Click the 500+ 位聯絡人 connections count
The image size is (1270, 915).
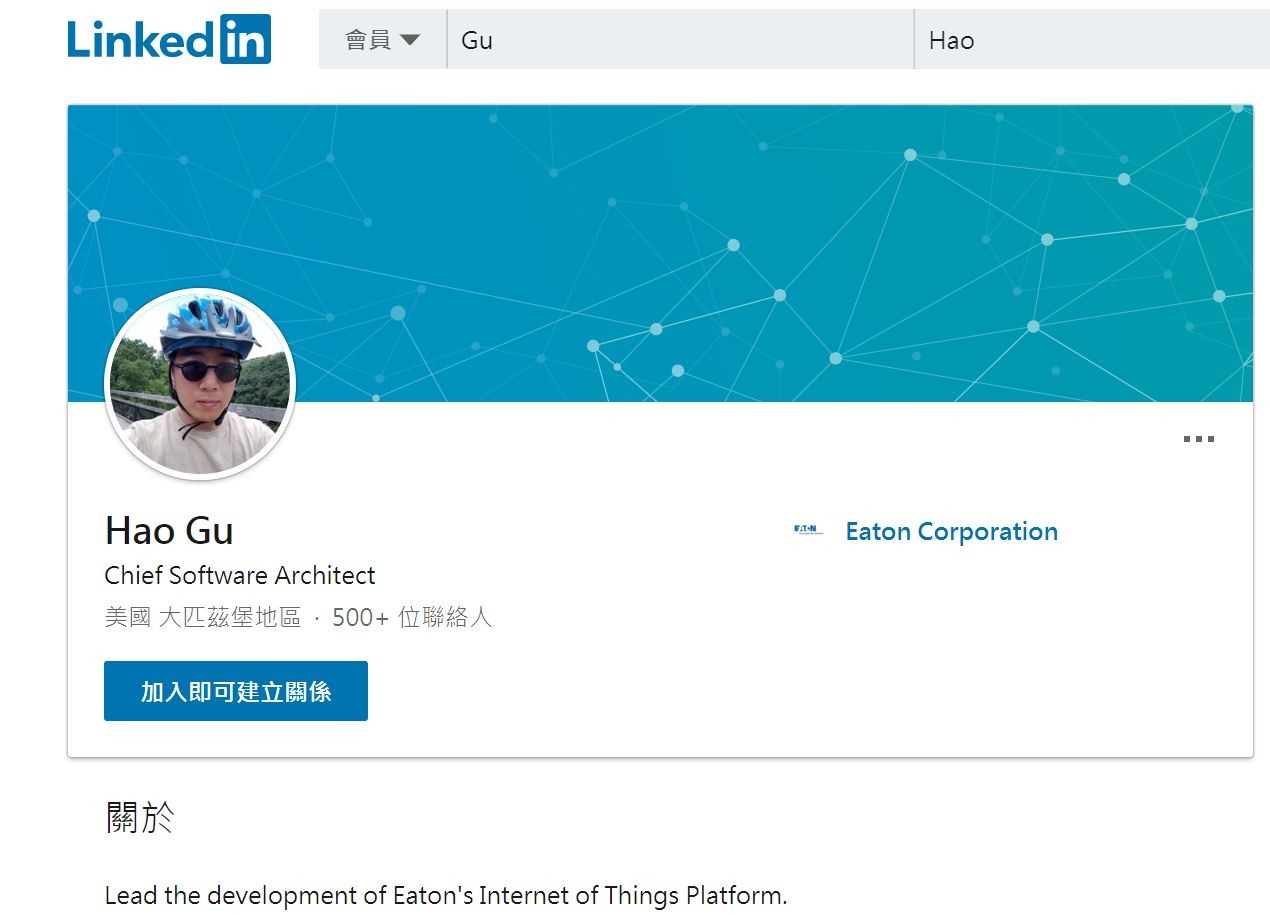[x=412, y=617]
